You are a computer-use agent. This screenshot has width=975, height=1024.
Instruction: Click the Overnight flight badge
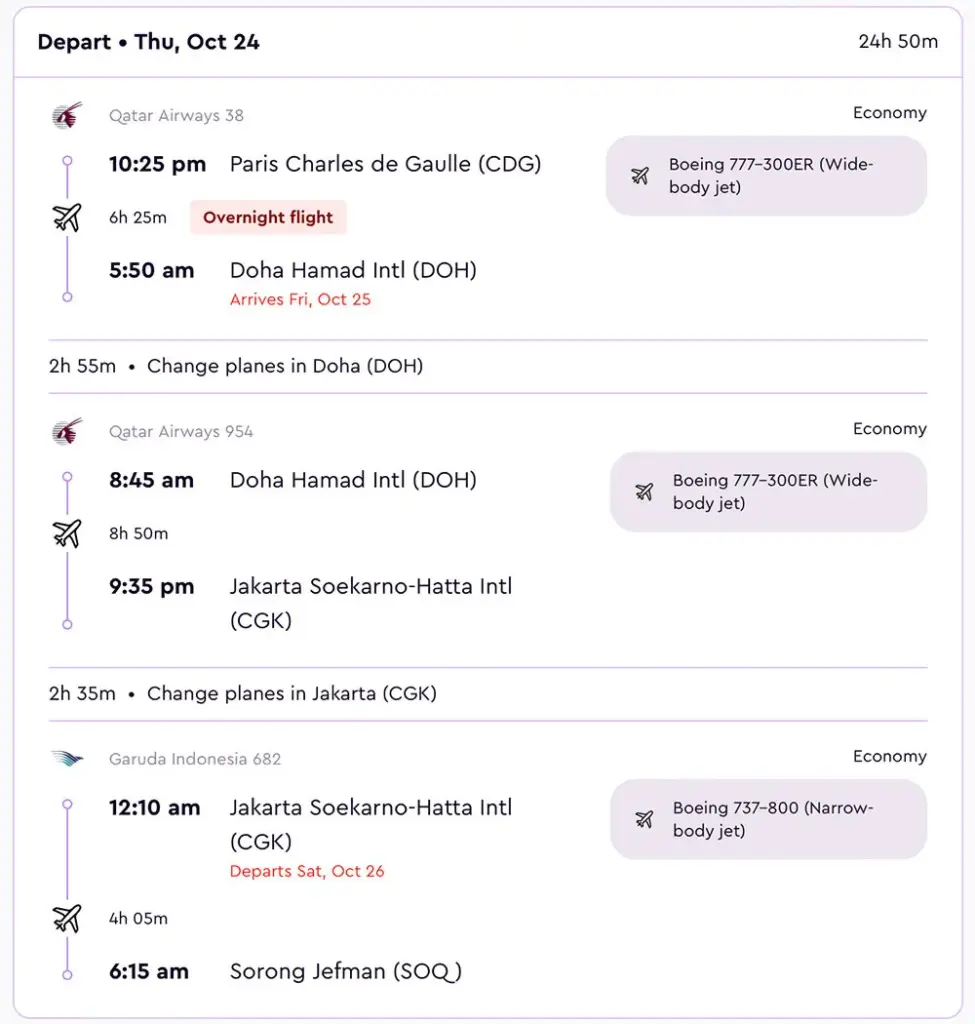[268, 217]
